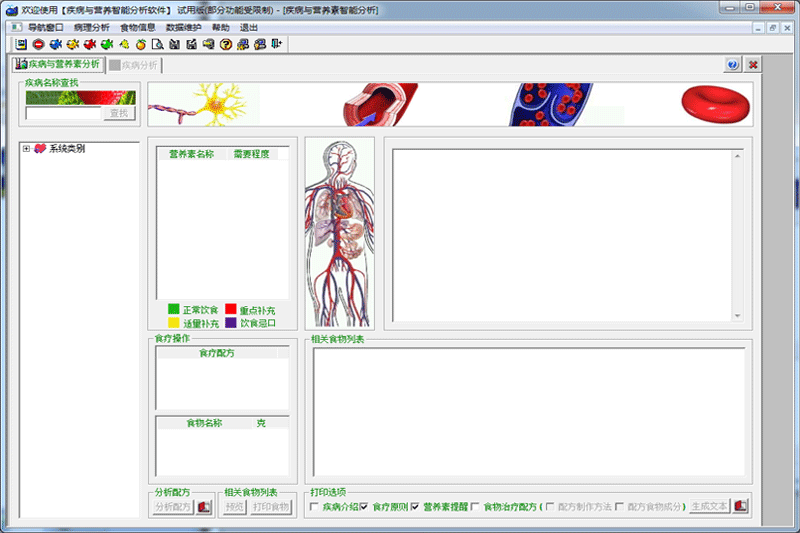The height and width of the screenshot is (533, 800).
Task: Close the panel with the red X icon
Action: pos(753,65)
